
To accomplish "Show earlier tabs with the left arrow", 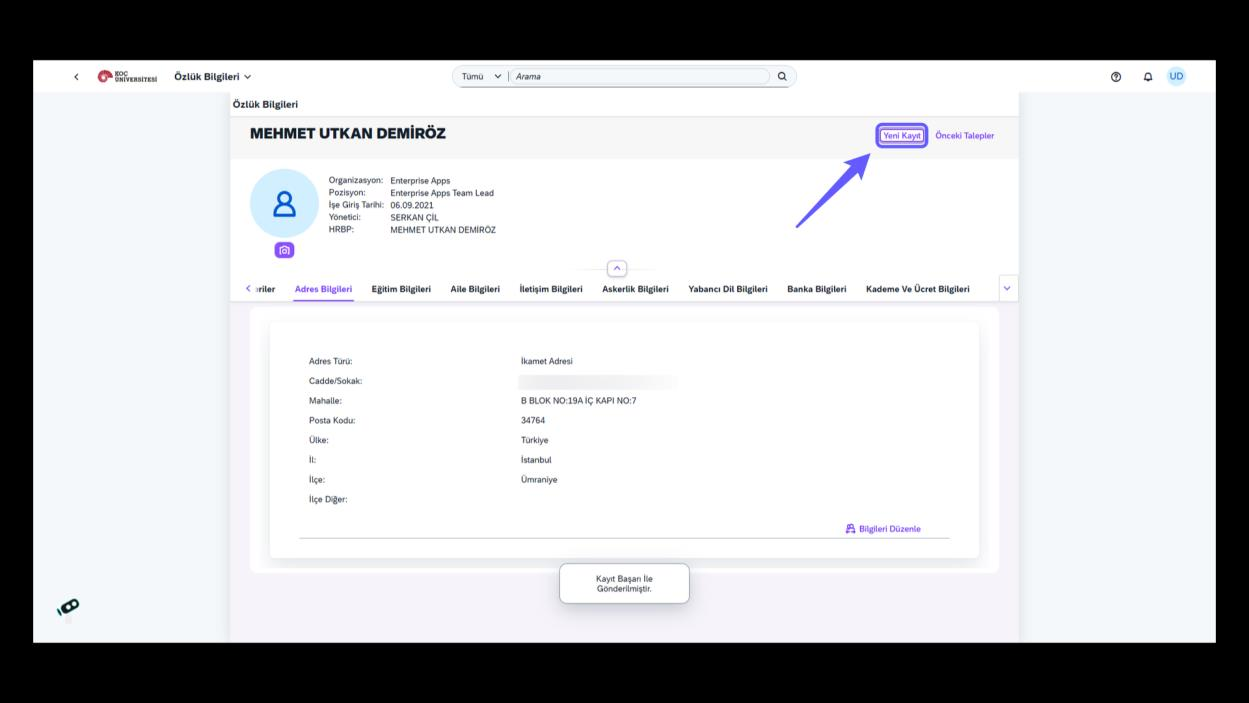I will [x=249, y=289].
